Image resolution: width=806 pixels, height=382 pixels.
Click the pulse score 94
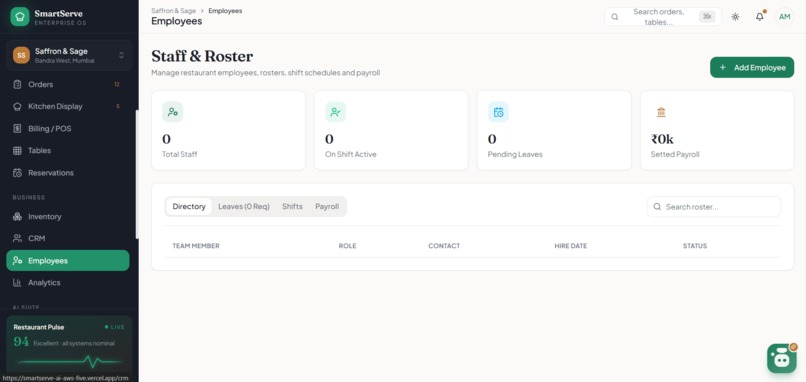(21, 342)
